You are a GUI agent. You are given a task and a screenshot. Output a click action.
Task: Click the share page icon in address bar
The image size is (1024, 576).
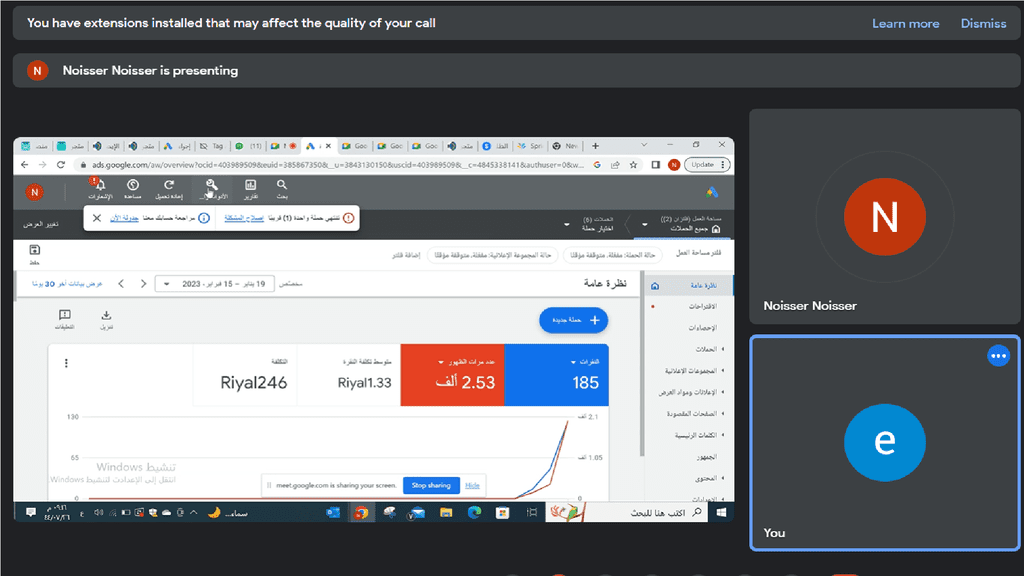pyautogui.click(x=615, y=165)
